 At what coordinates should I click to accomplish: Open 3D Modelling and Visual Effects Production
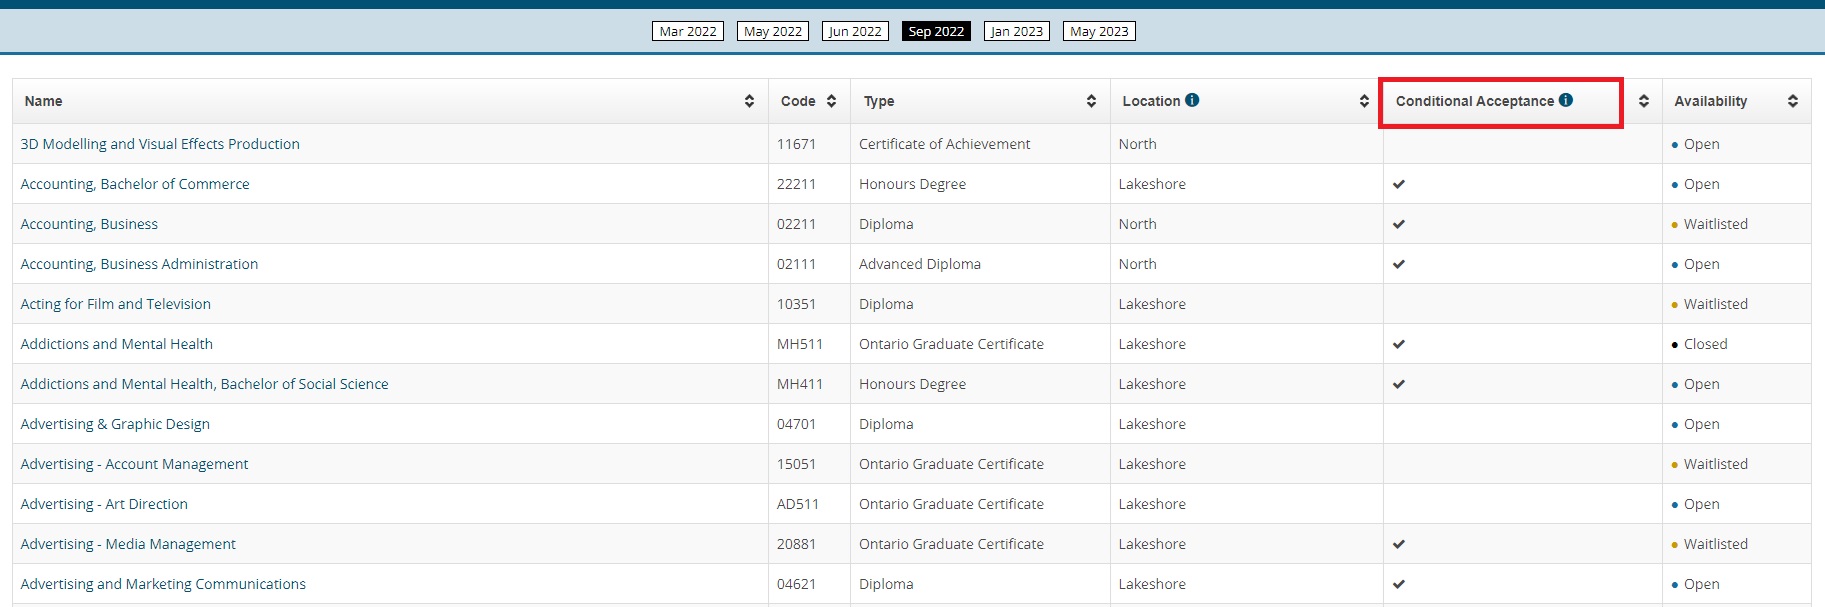pos(160,144)
